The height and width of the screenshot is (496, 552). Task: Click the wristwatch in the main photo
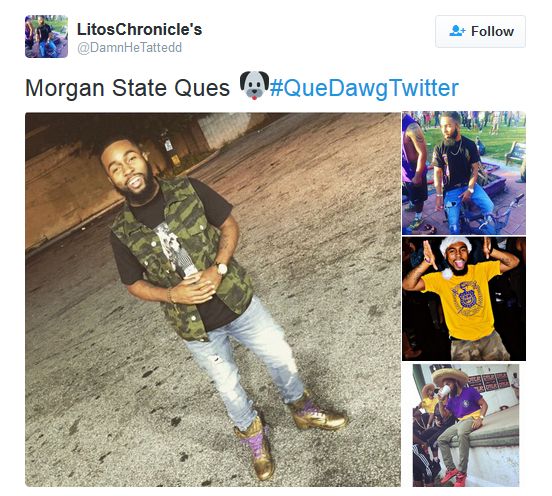click(221, 269)
